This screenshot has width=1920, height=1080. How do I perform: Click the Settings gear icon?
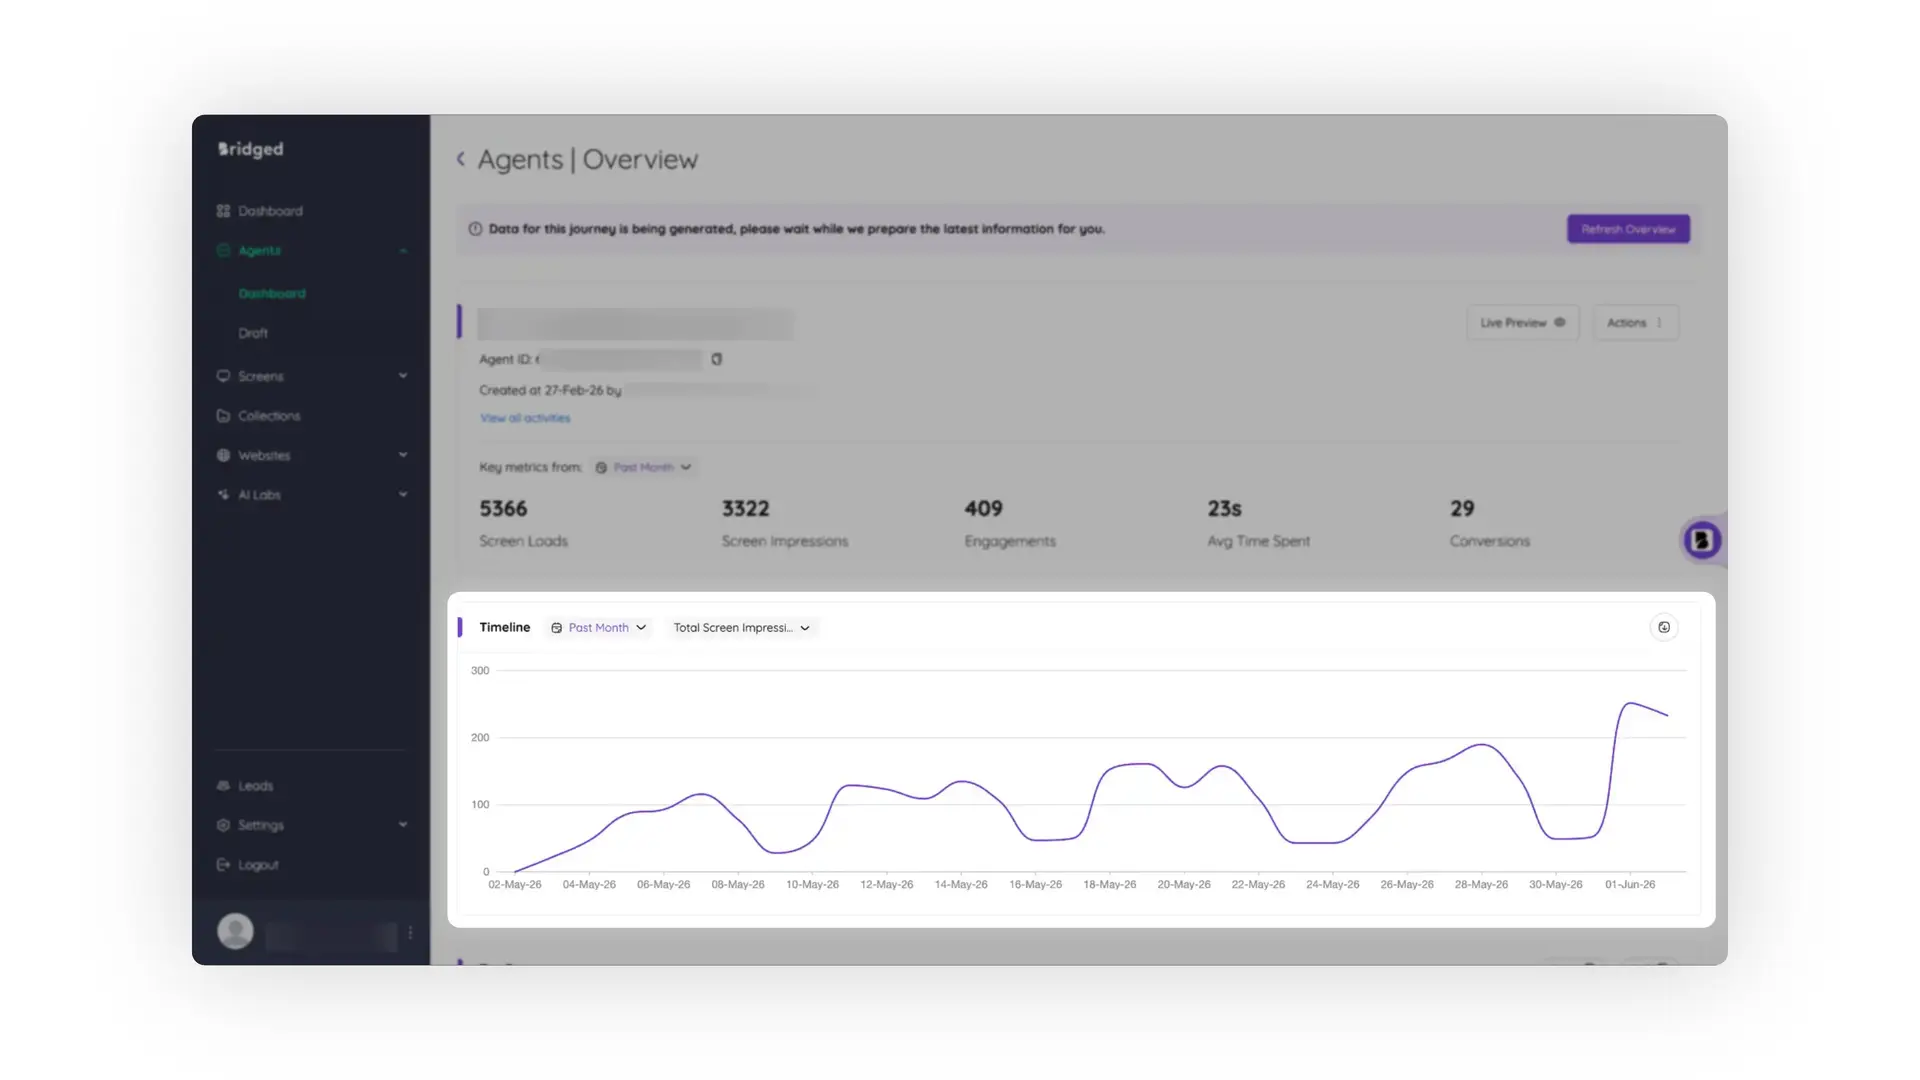tap(223, 825)
